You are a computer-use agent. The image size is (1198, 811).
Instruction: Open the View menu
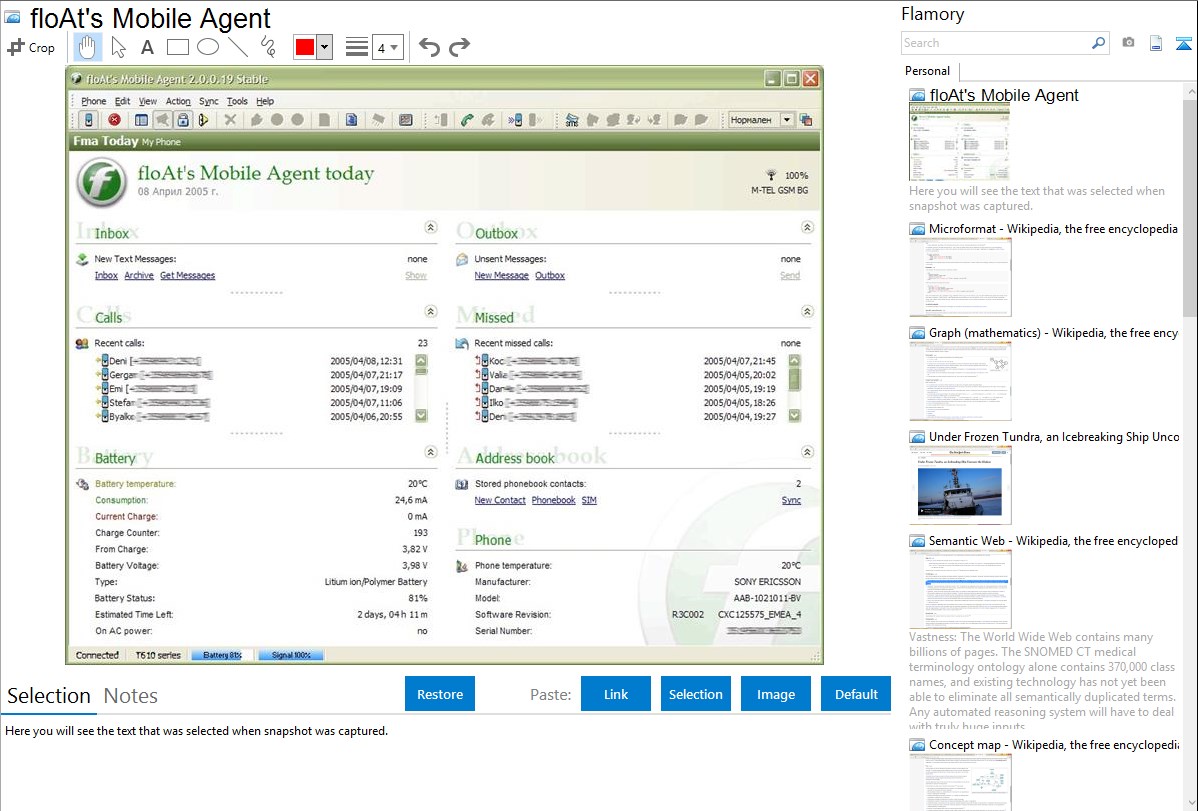147,101
